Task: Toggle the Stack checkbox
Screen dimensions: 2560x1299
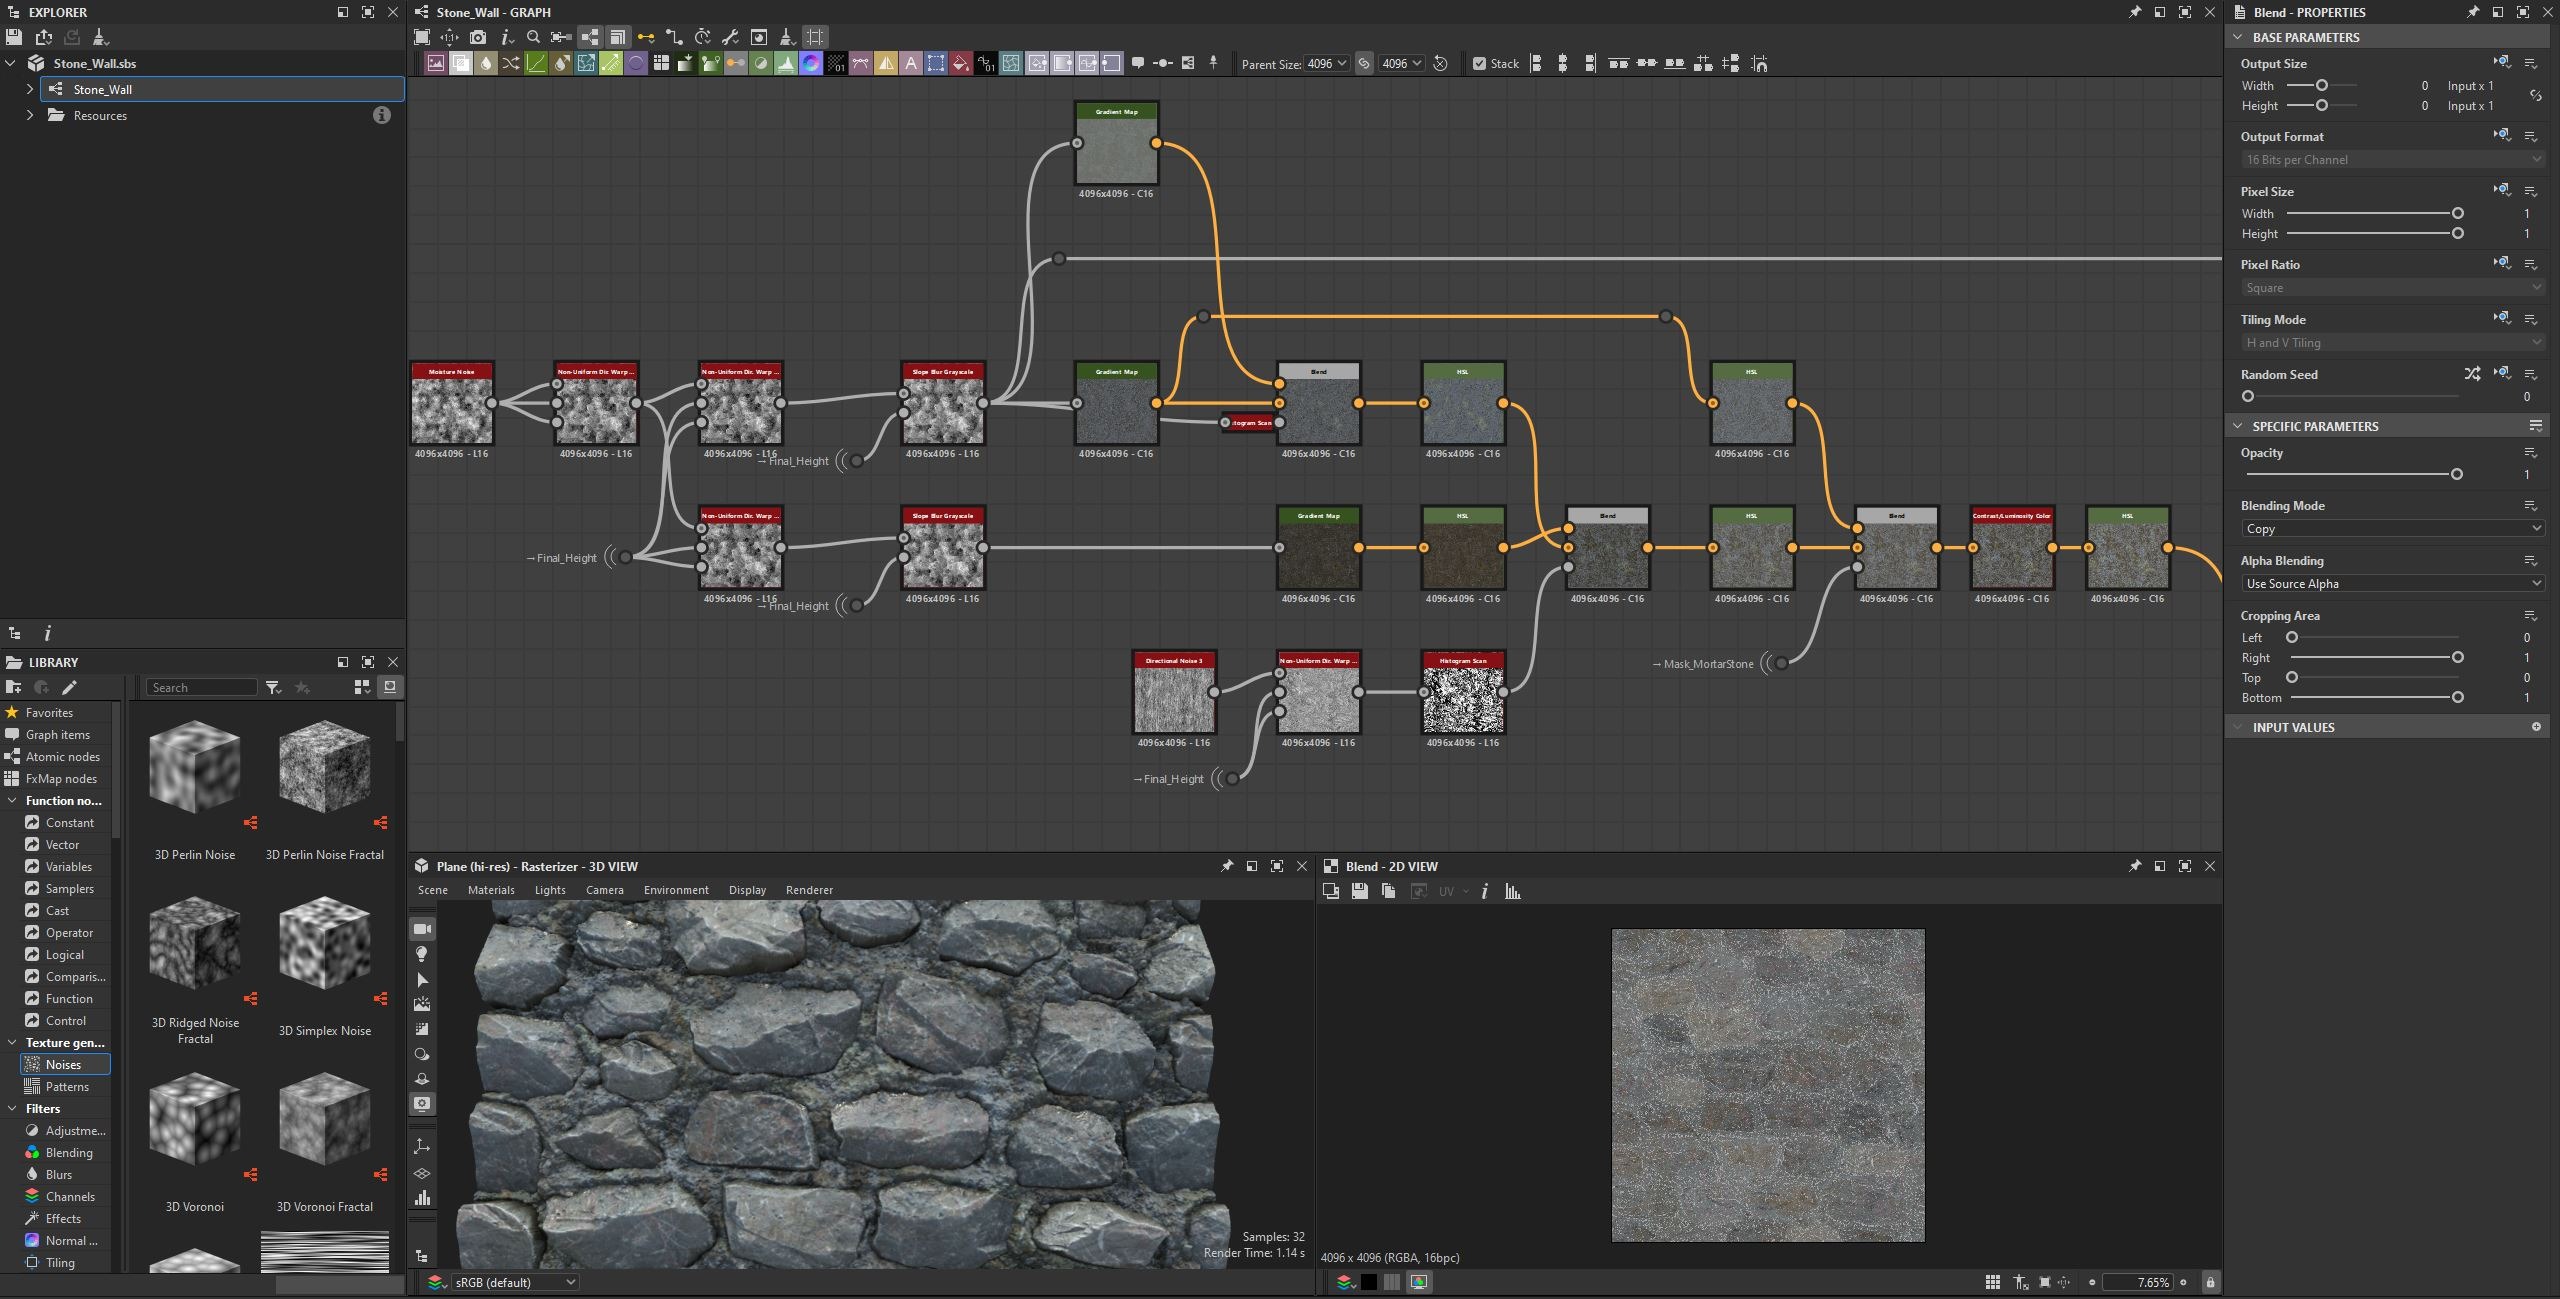Action: point(1479,63)
